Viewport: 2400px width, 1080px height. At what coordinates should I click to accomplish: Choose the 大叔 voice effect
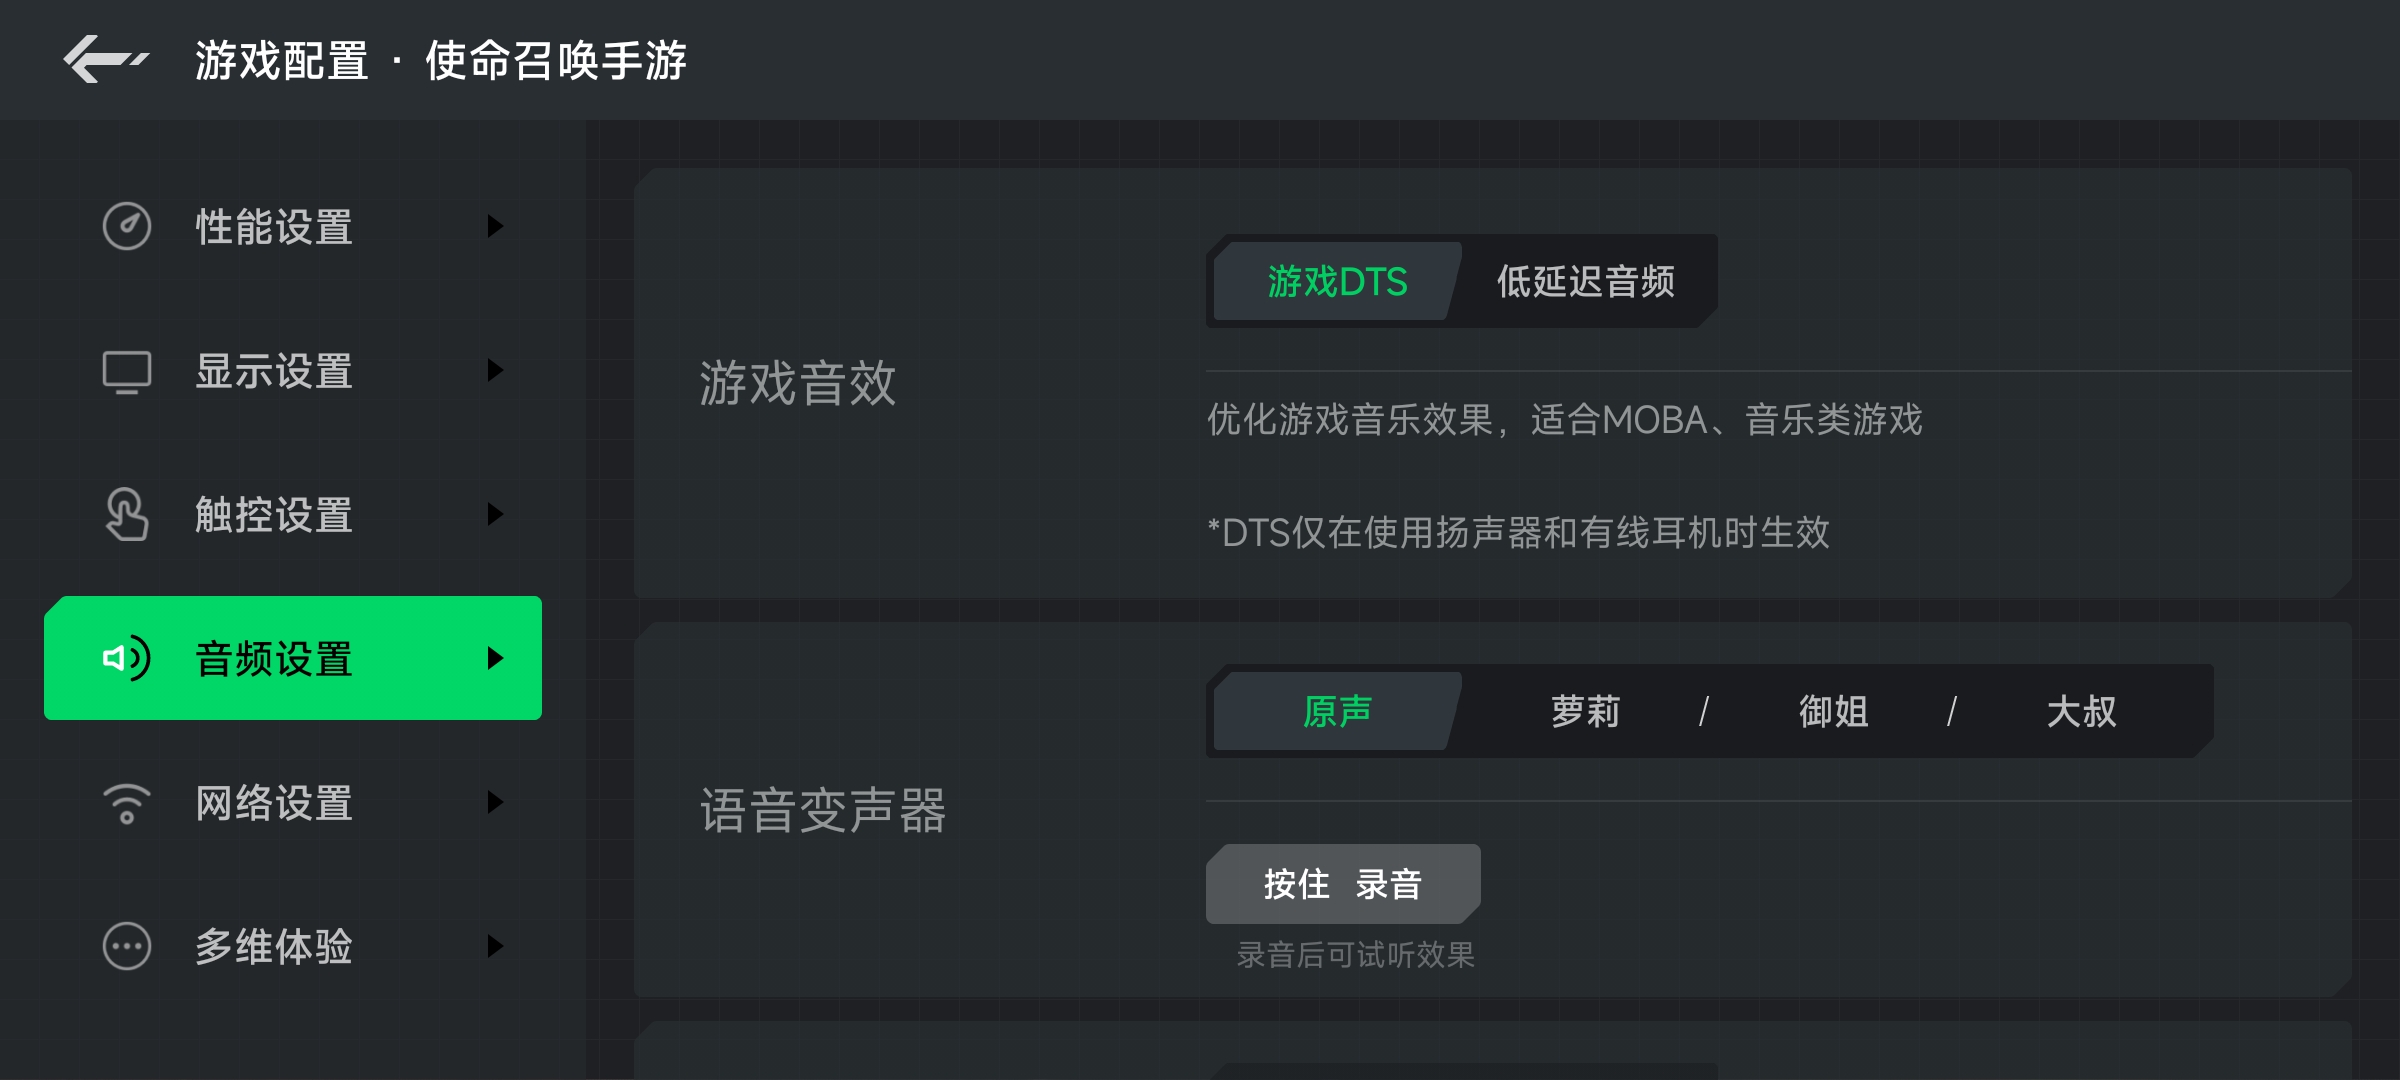[2081, 711]
